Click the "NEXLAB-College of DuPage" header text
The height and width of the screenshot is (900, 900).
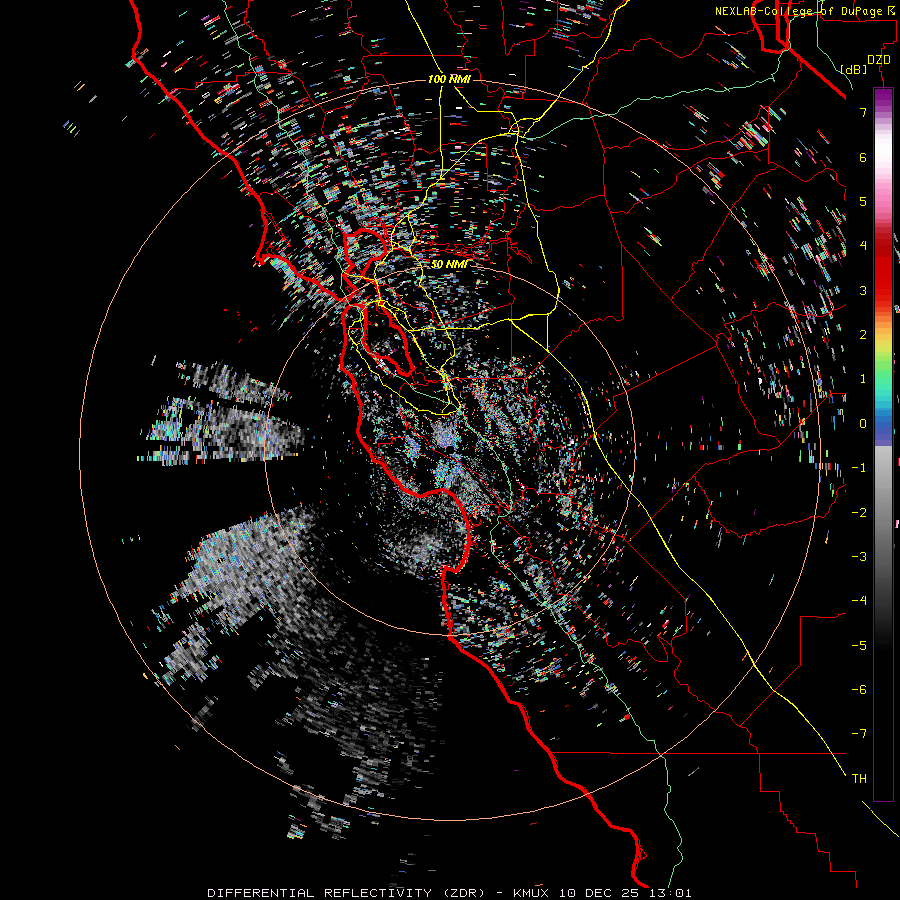798,11
